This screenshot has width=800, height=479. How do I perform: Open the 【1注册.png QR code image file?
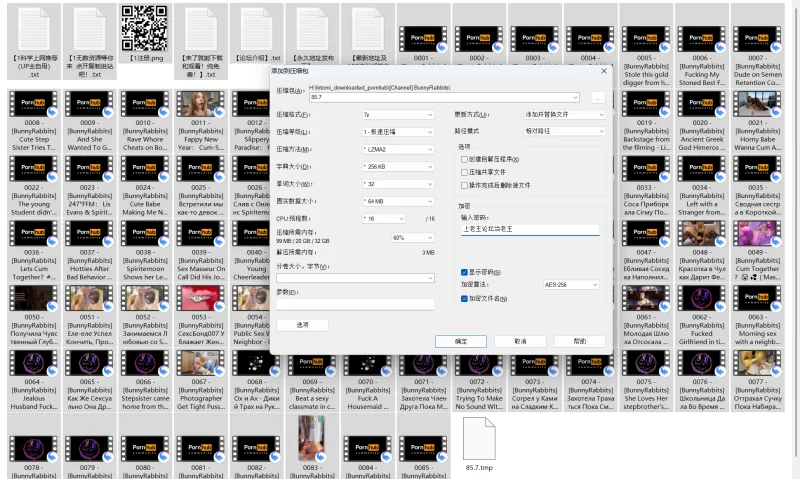[x=143, y=28]
